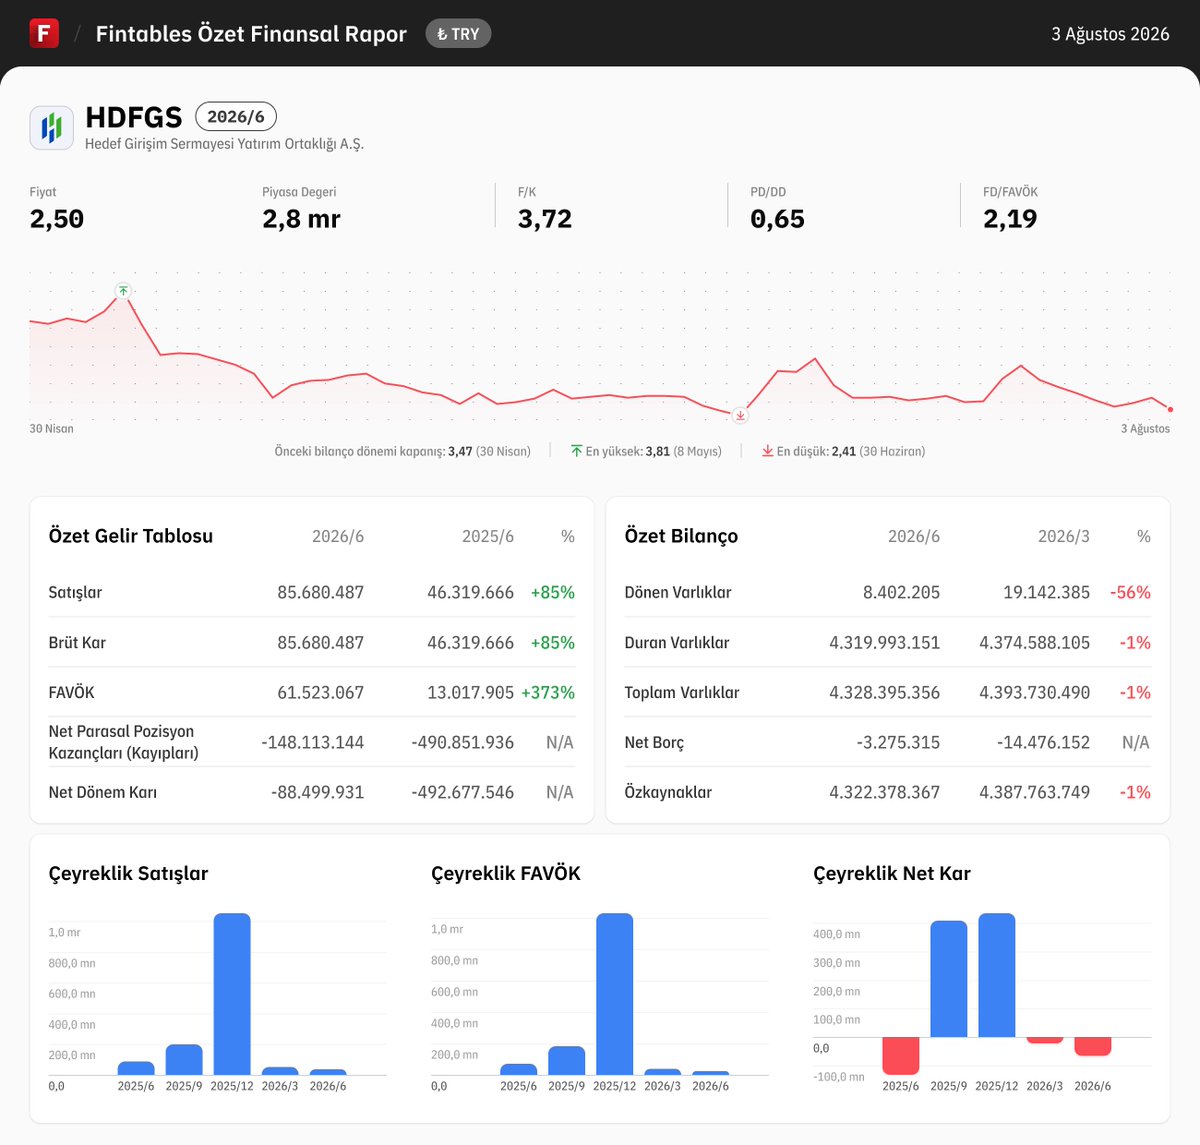Screen dimensions: 1200x1145
Task: Click Satışlar 2026/6 value 85.680.487
Action: tap(320, 592)
